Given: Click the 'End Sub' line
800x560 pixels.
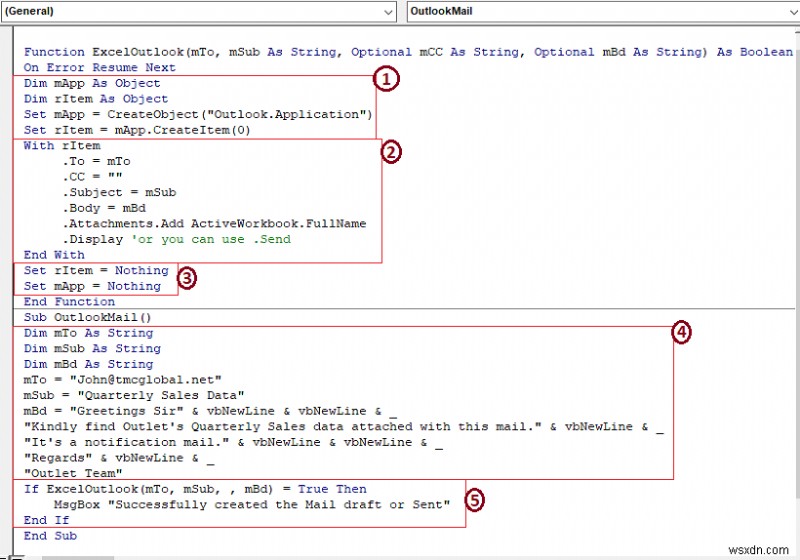Looking at the screenshot, I should 51,536.
